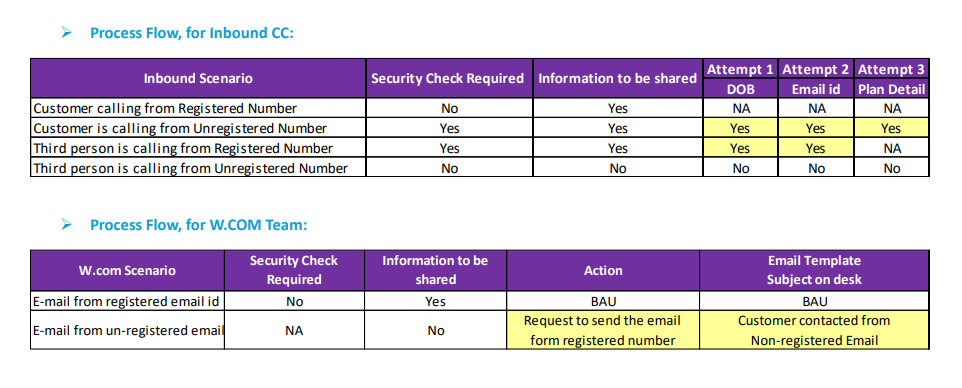Click 'Request to send the email' yellow cell

pos(603,330)
